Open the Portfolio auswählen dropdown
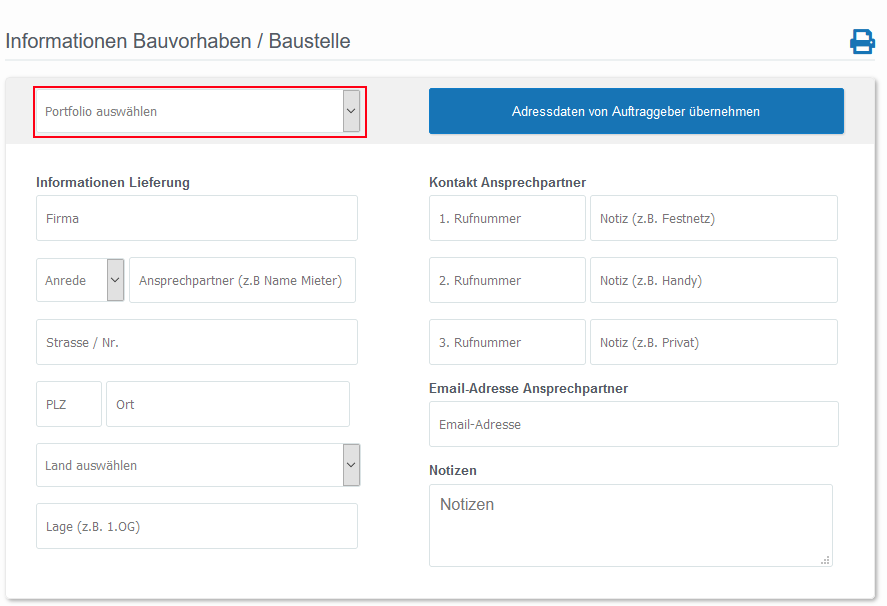 tap(199, 111)
